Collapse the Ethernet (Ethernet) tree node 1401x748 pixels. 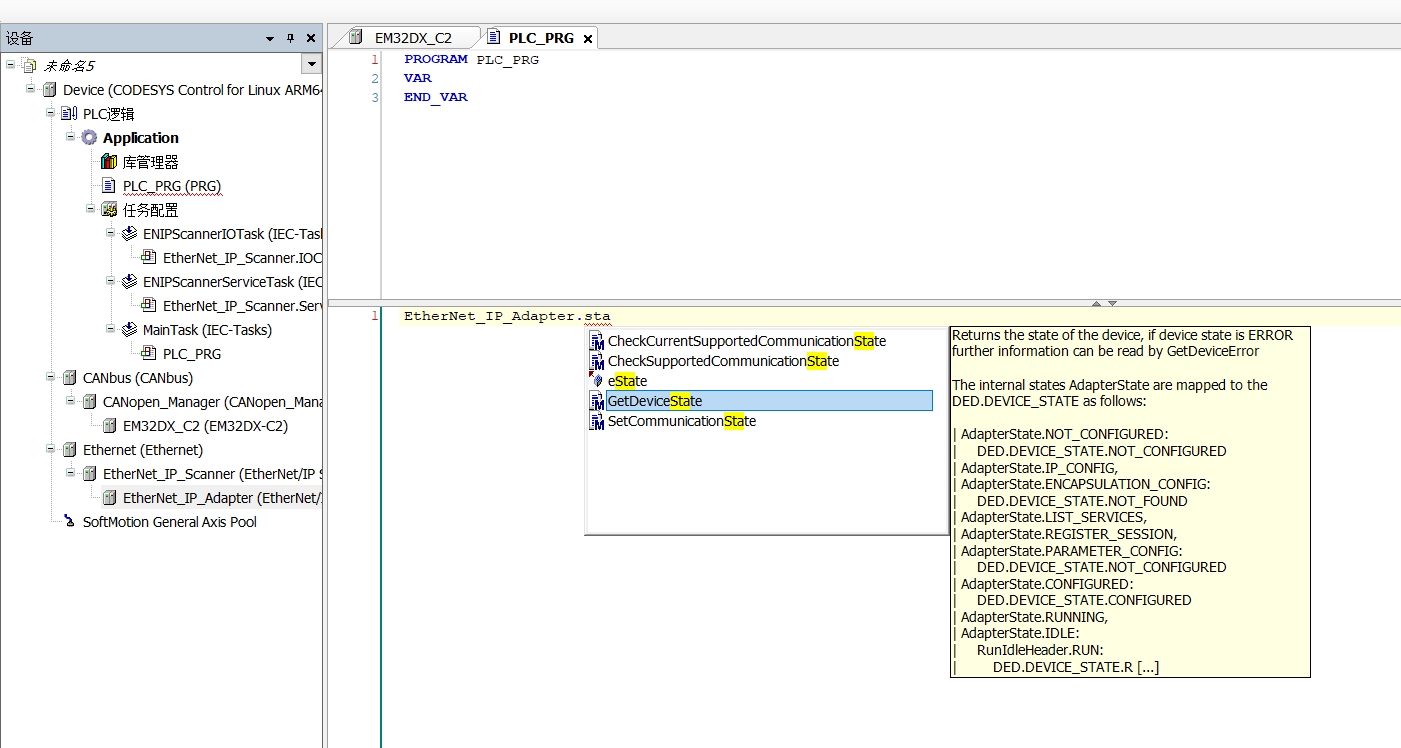[x=51, y=449]
